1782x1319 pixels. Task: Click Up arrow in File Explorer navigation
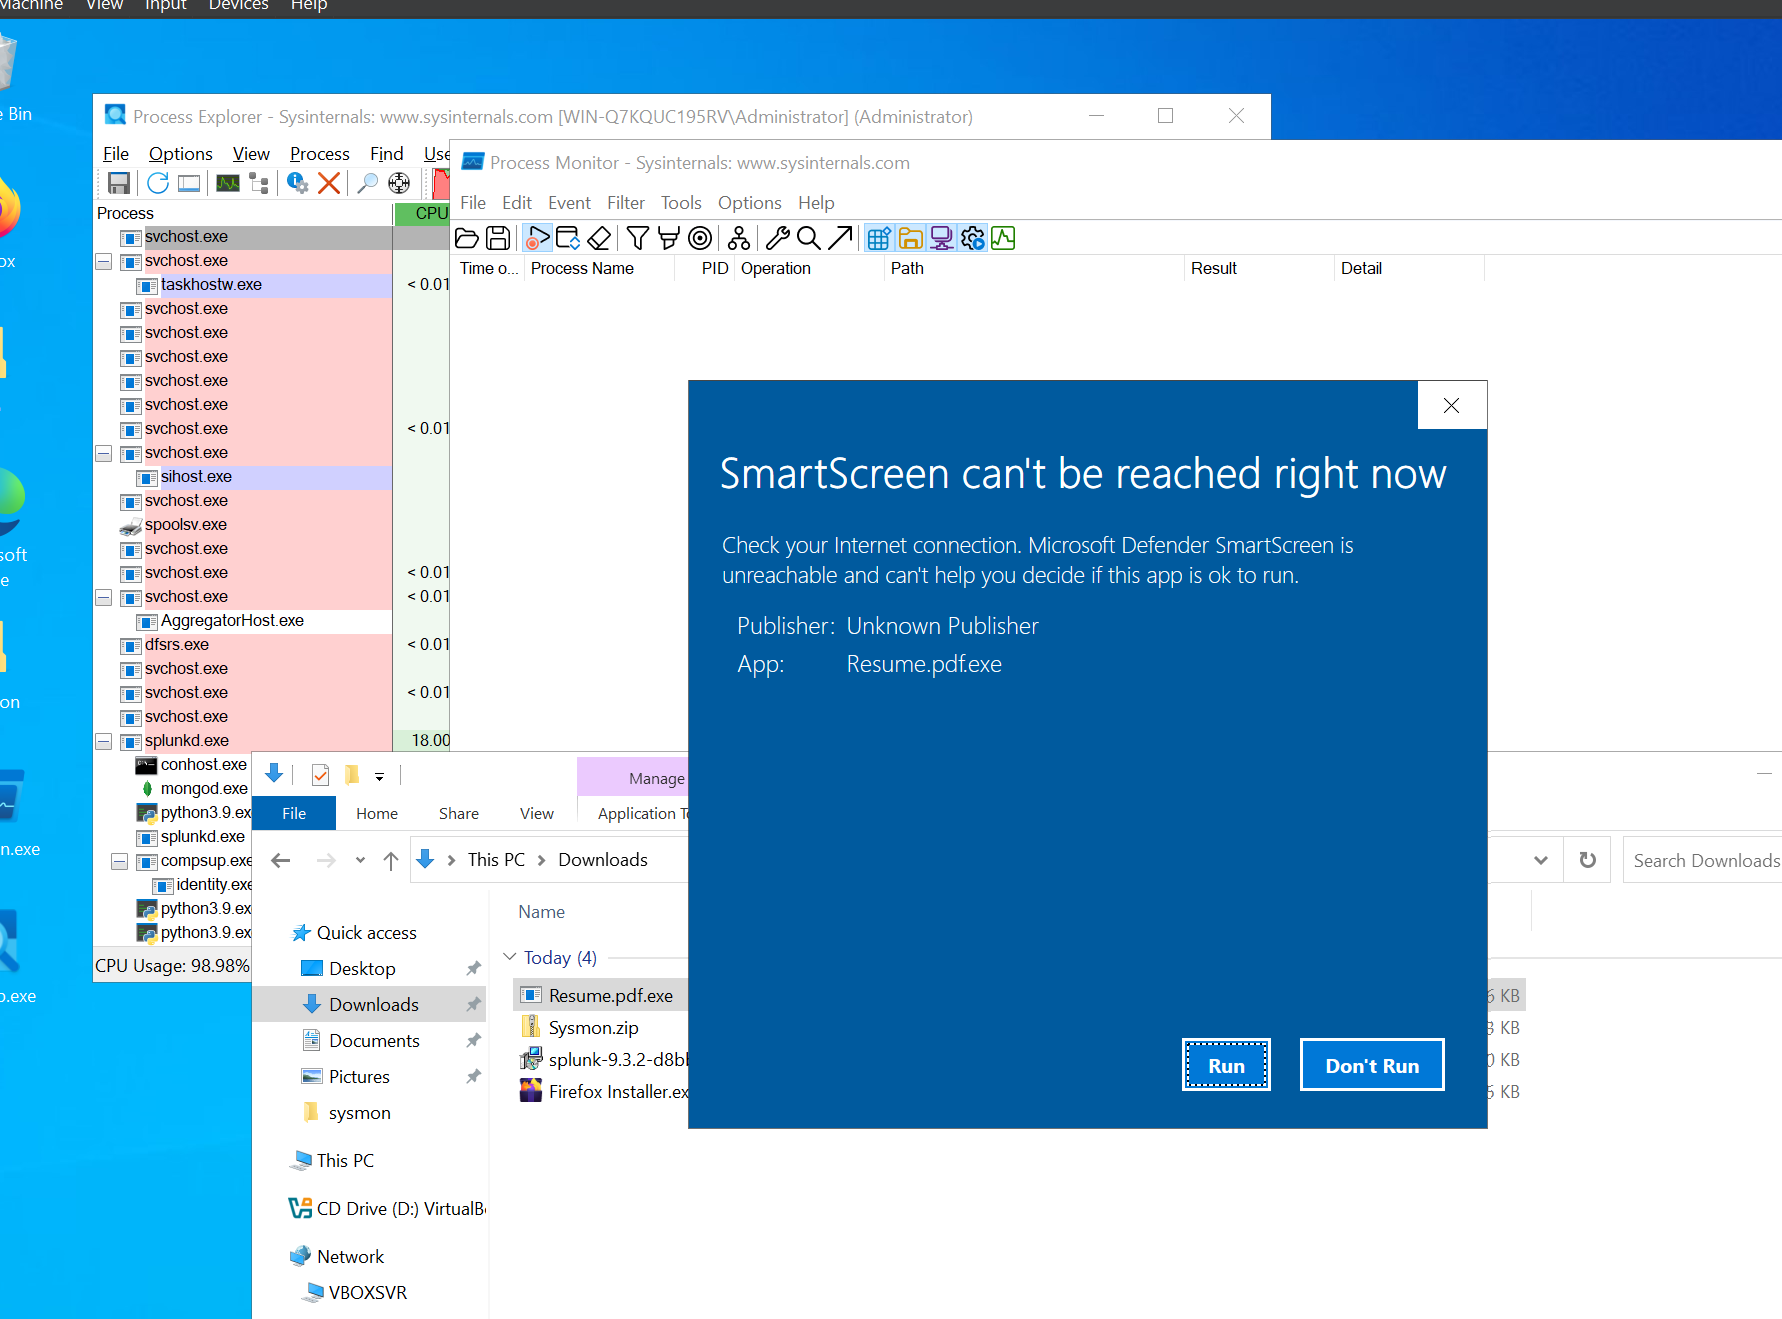coord(391,860)
